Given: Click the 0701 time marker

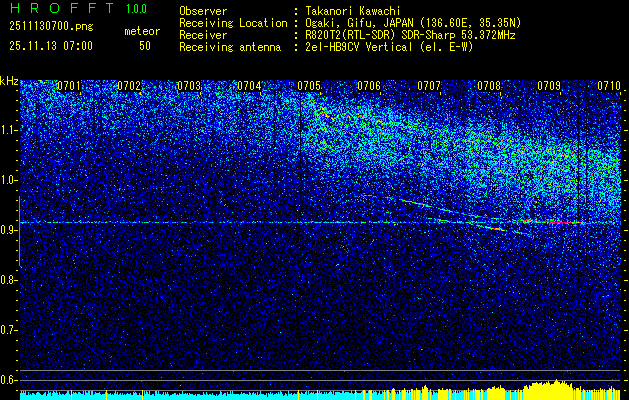Looking at the screenshot, I should click(x=69, y=86).
